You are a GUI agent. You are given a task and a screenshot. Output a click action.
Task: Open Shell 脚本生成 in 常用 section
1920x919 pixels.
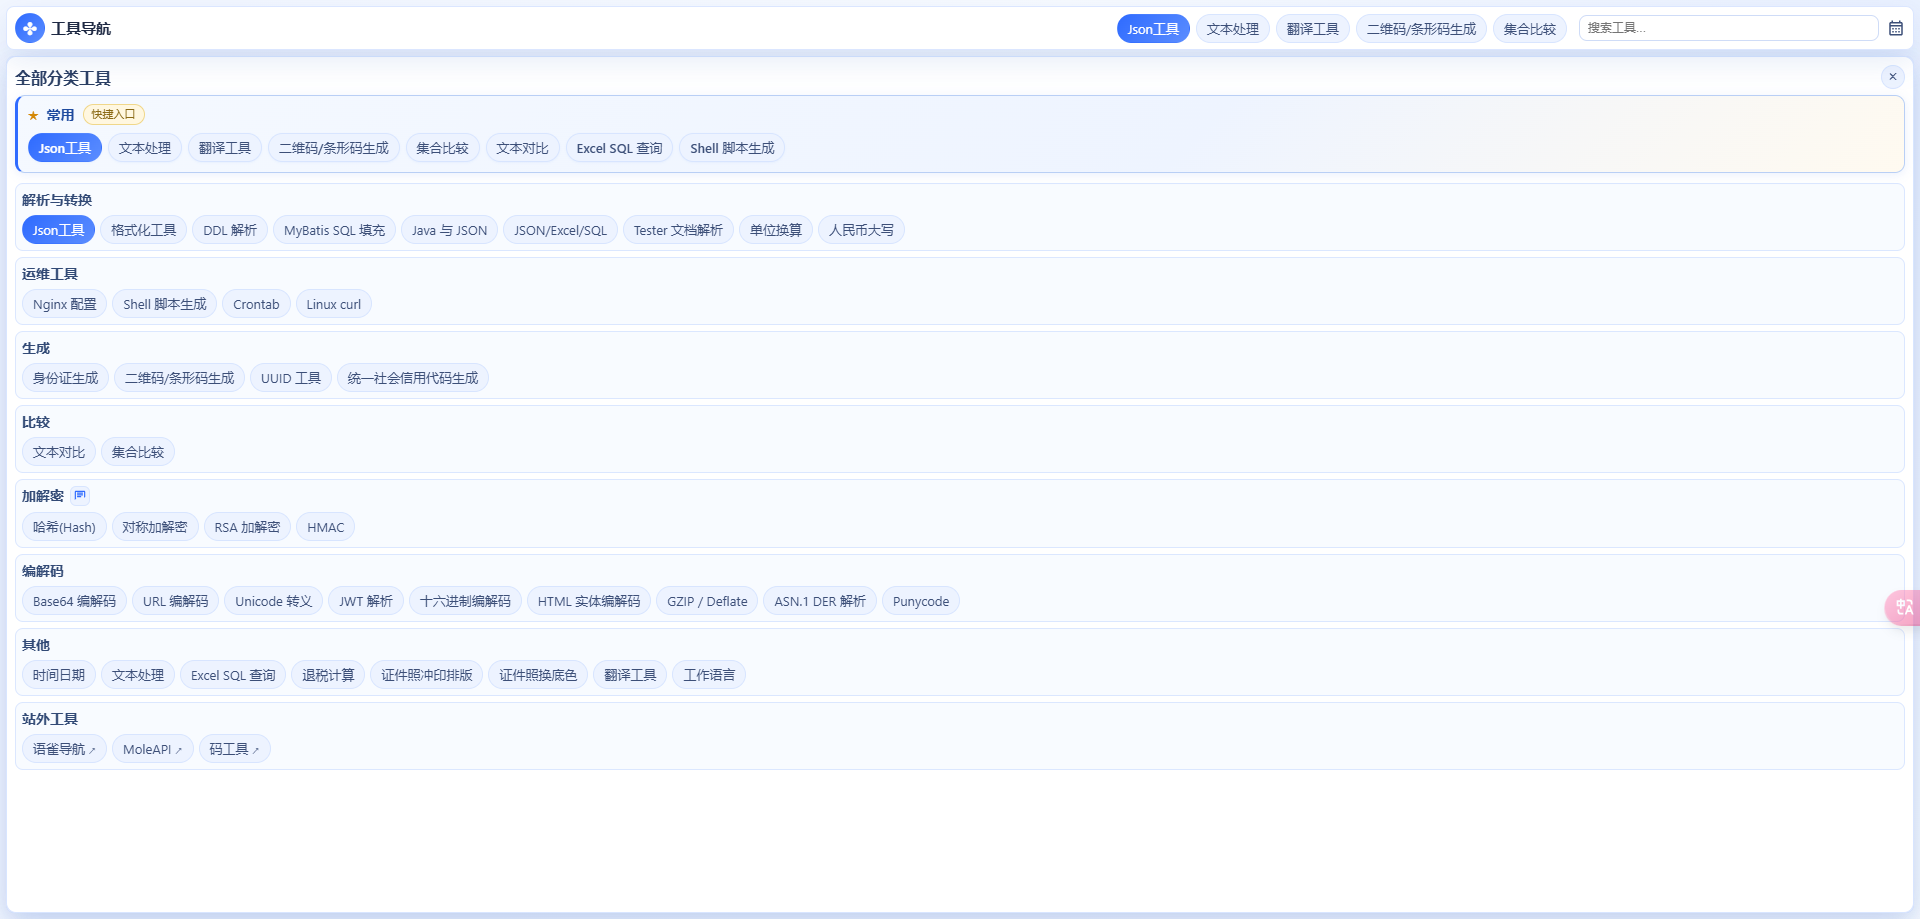[x=732, y=148]
